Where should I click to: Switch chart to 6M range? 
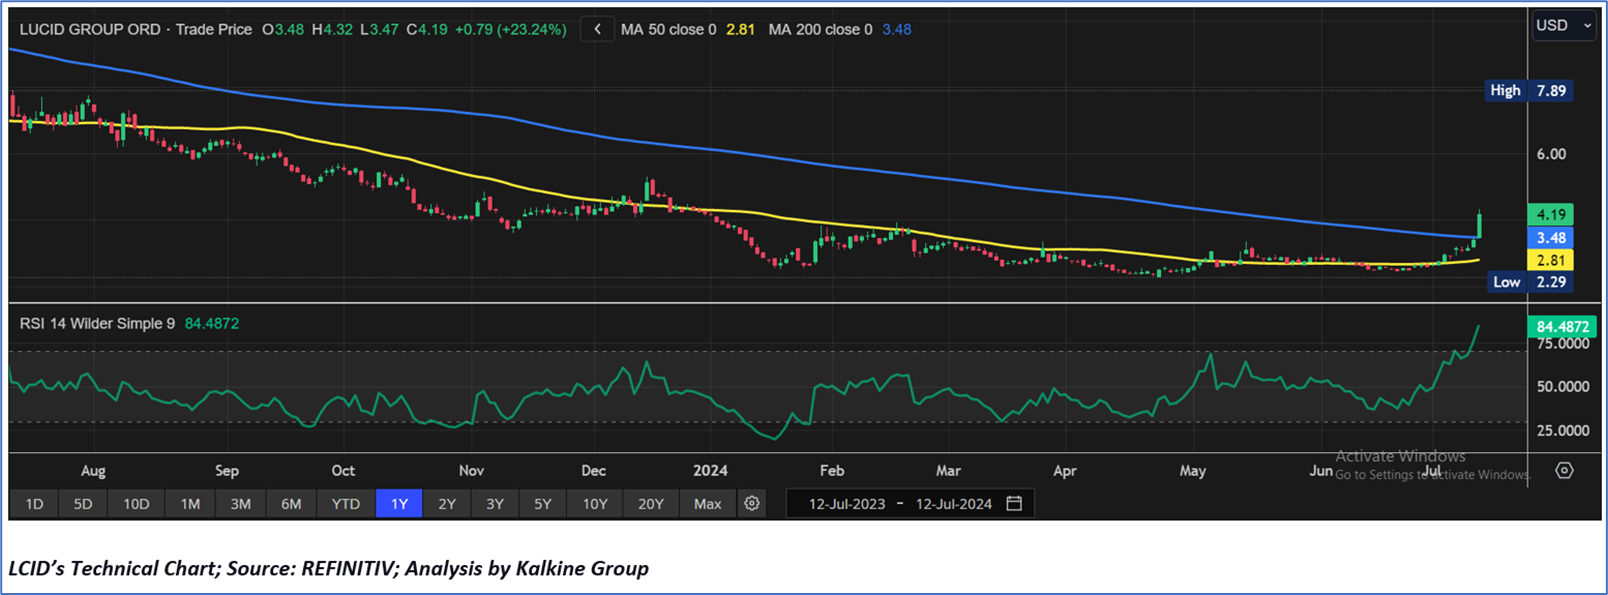pos(291,504)
